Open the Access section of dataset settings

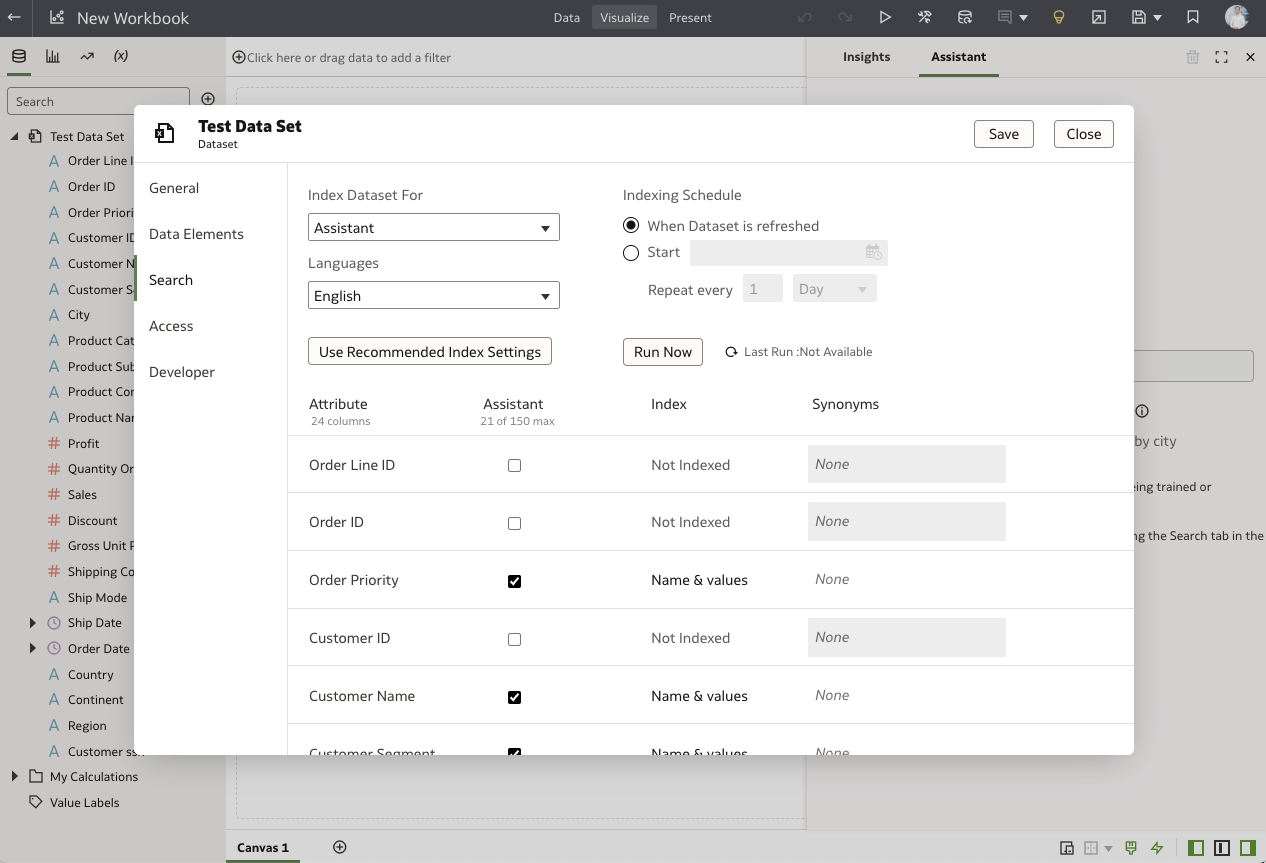pyautogui.click(x=171, y=325)
